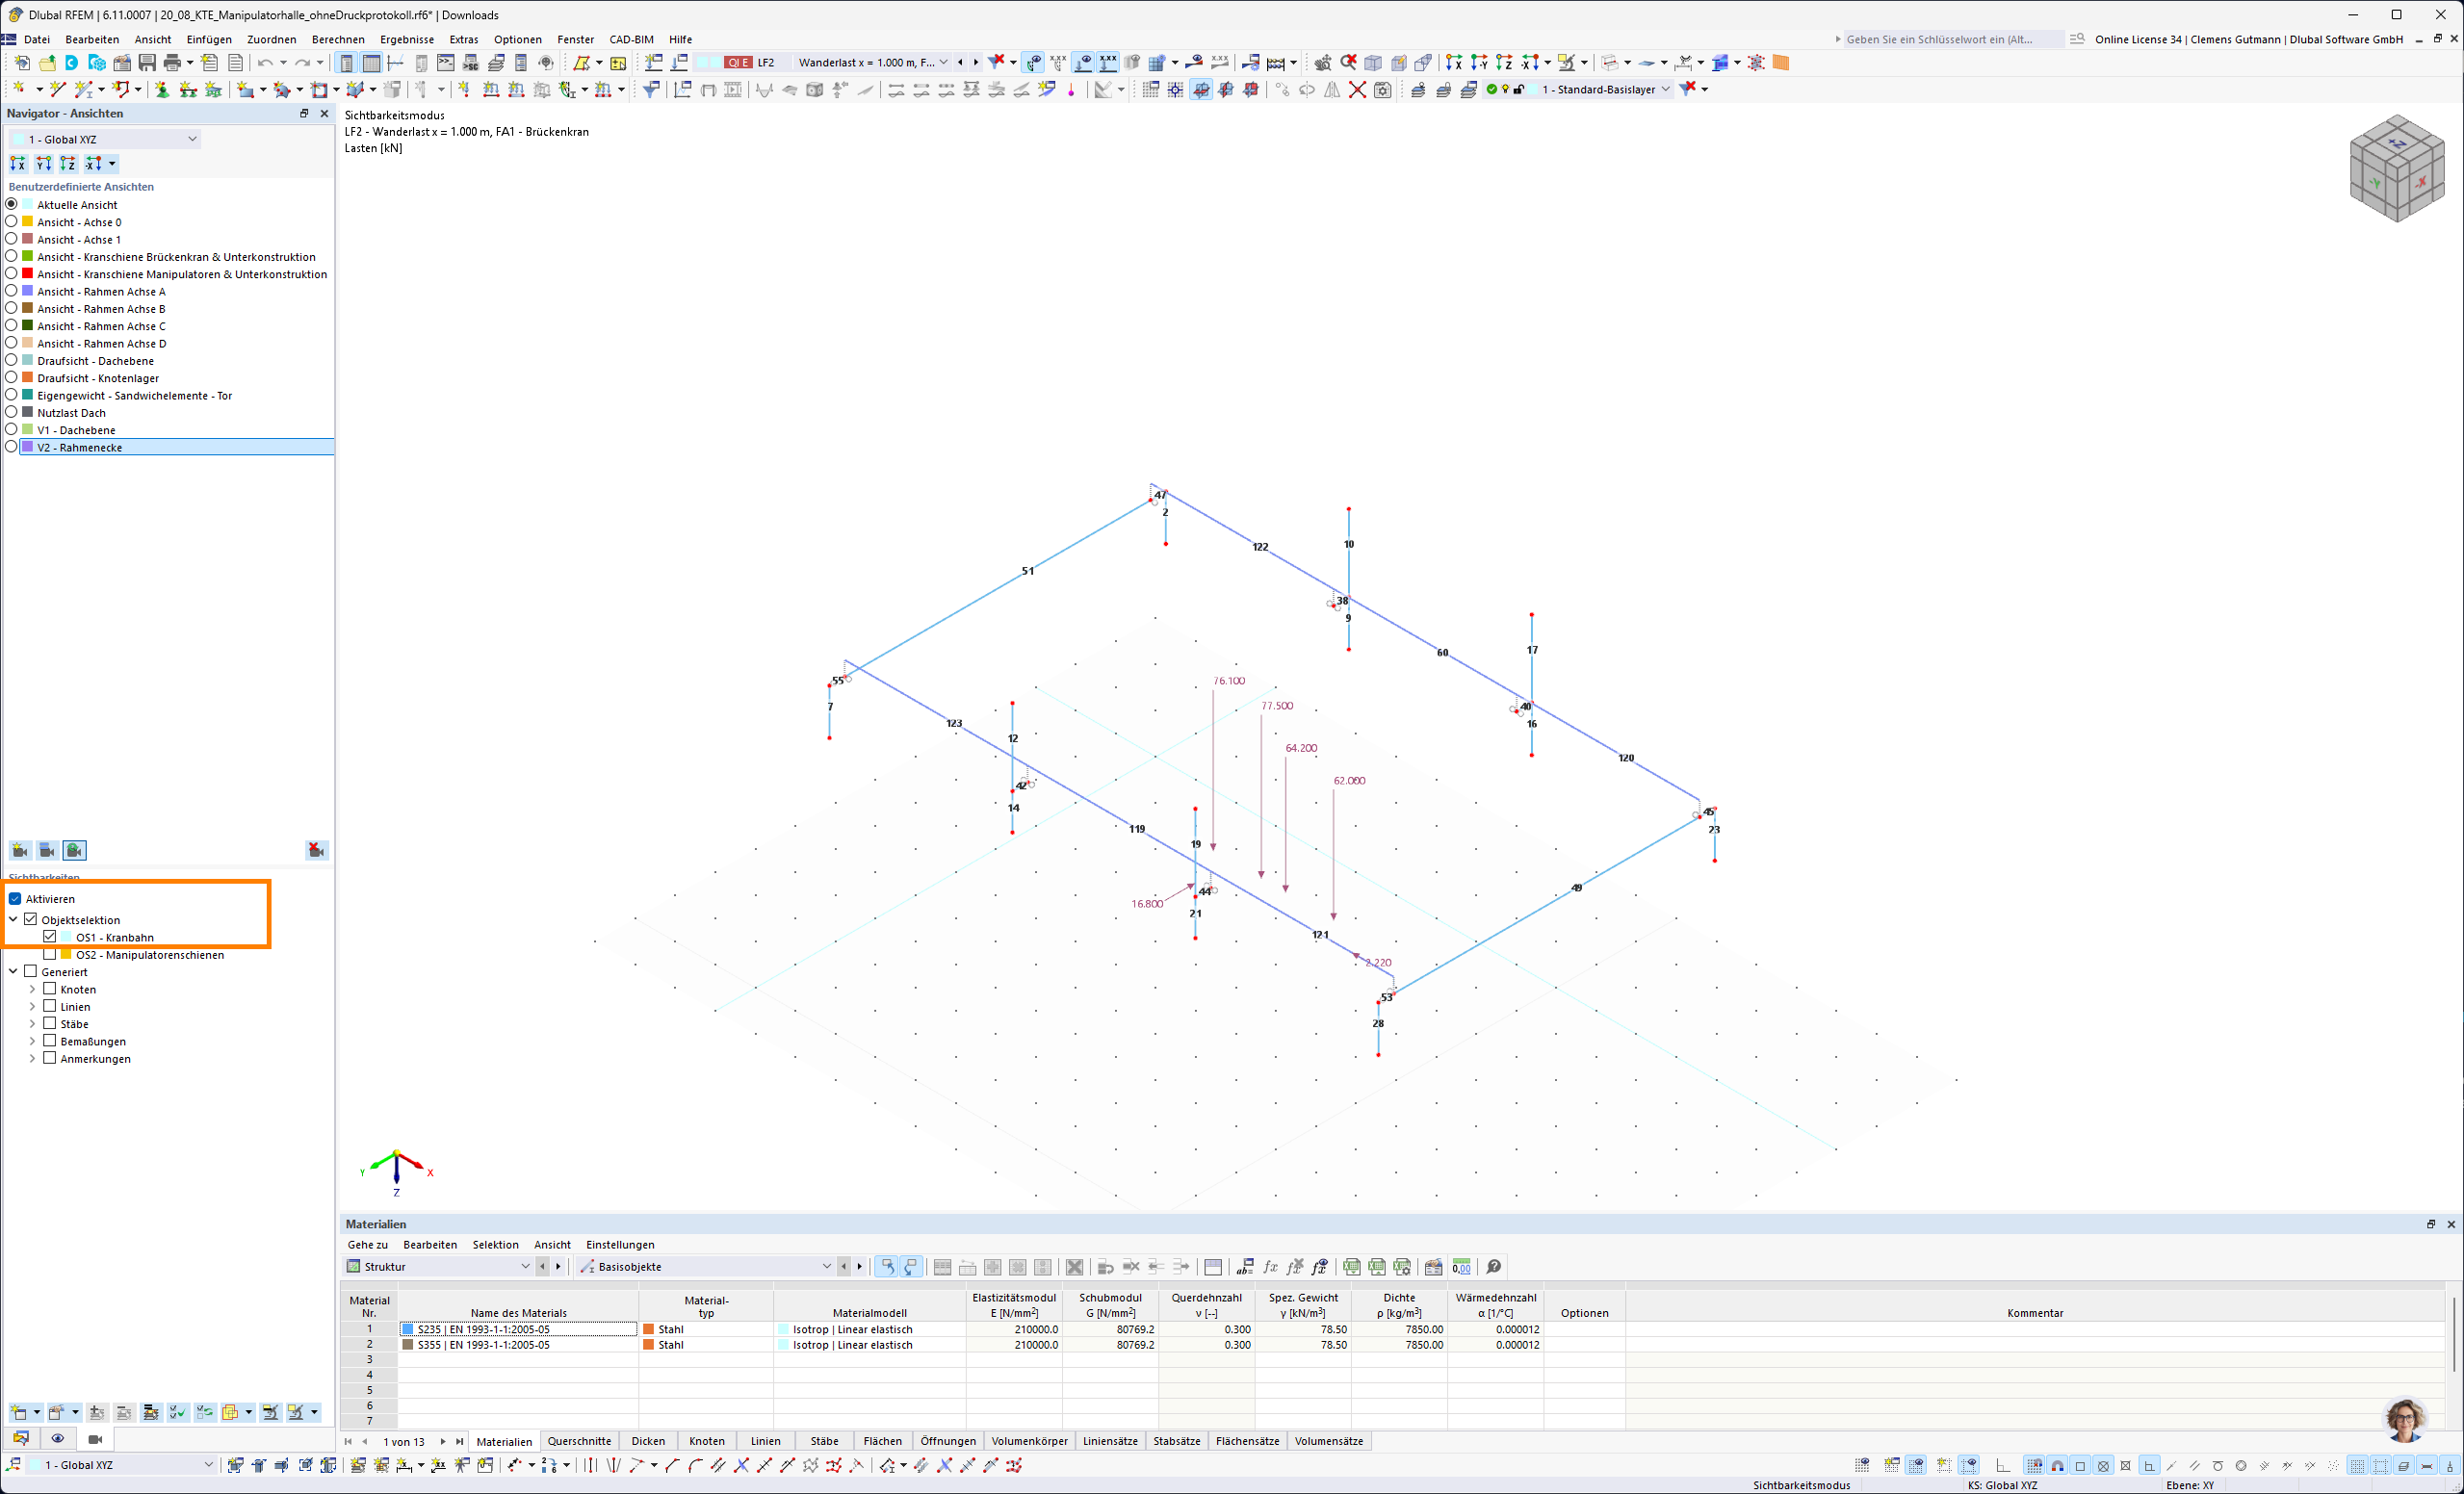
Task: Click the Print icon in main toolbar
Action: [x=172, y=63]
